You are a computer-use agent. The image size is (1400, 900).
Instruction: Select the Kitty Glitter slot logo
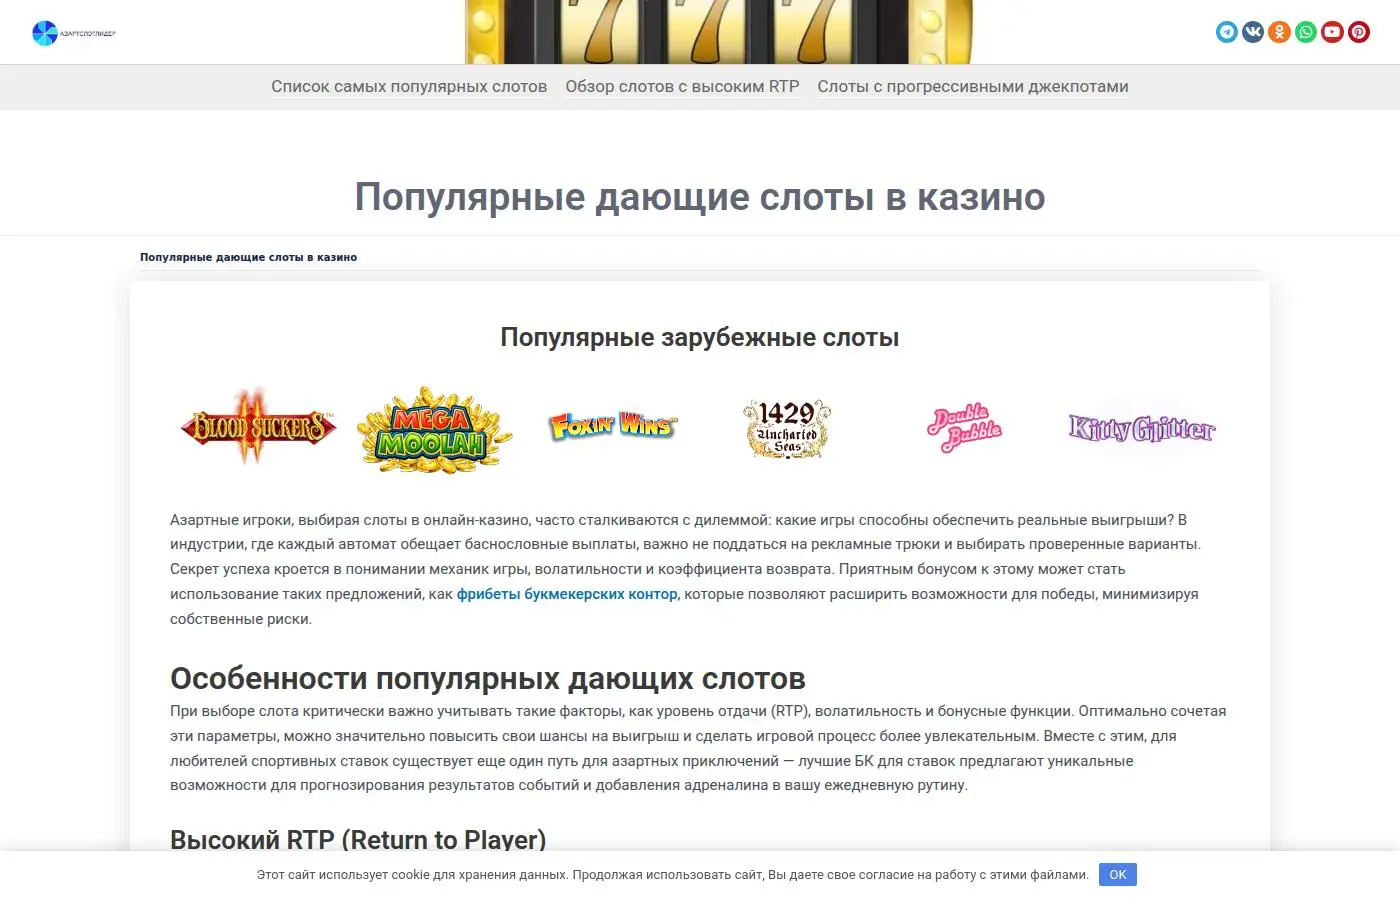coord(1141,429)
